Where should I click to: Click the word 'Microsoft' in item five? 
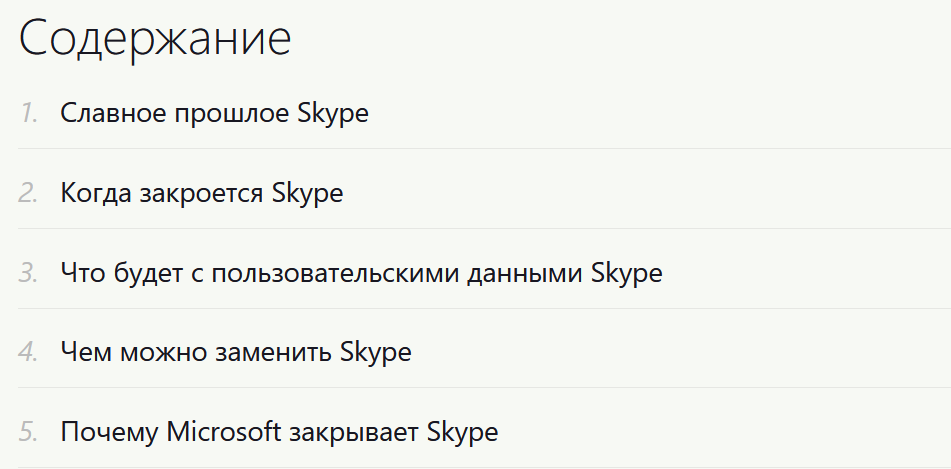click(x=224, y=431)
